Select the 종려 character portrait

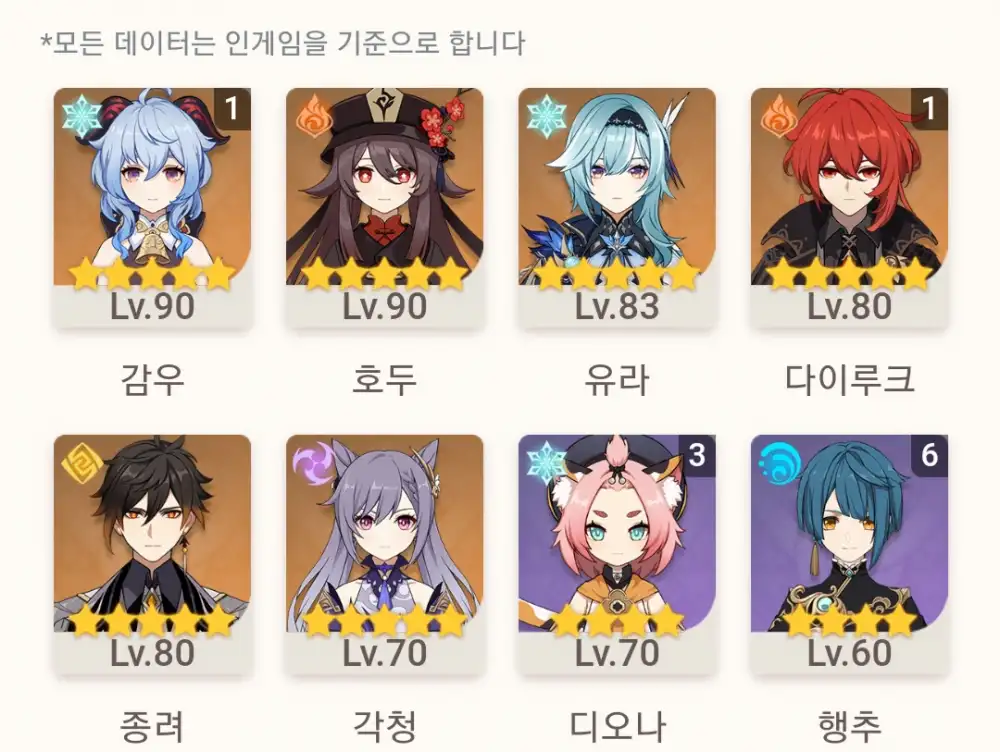click(152, 555)
